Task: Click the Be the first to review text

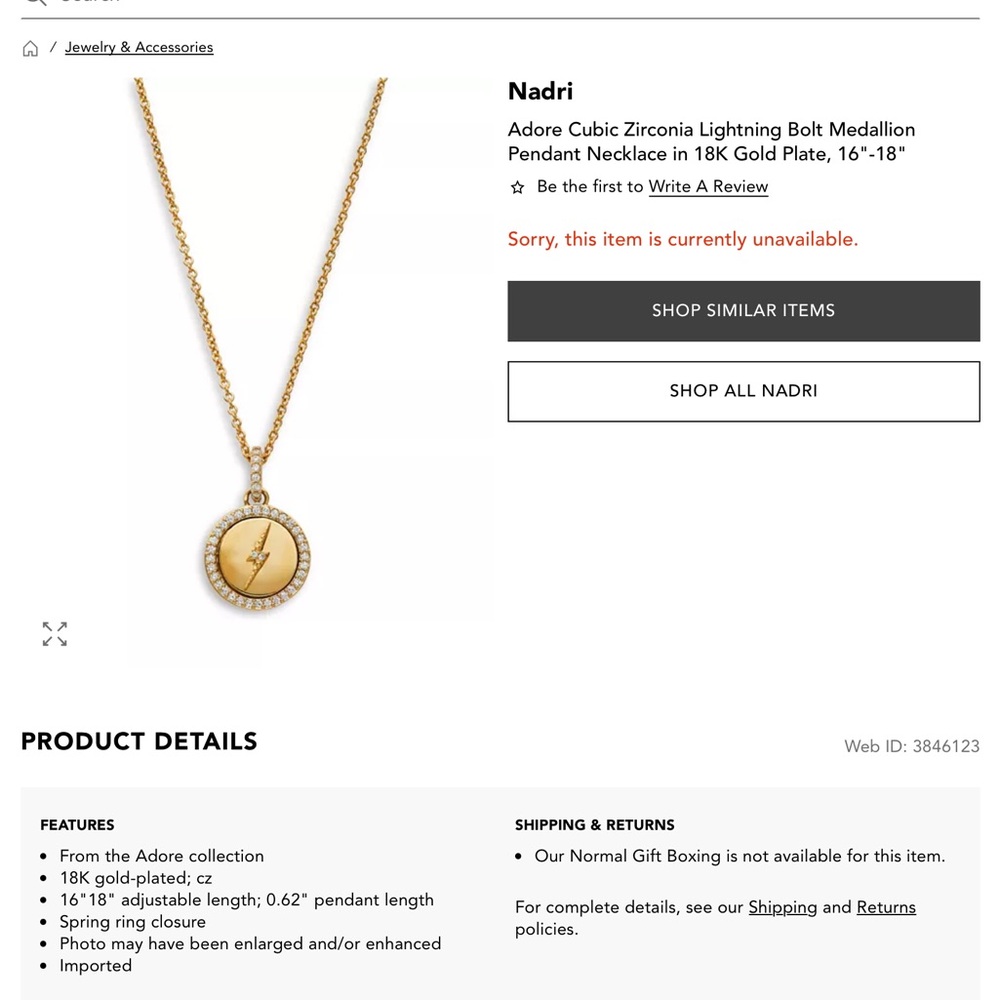Action: coord(589,186)
